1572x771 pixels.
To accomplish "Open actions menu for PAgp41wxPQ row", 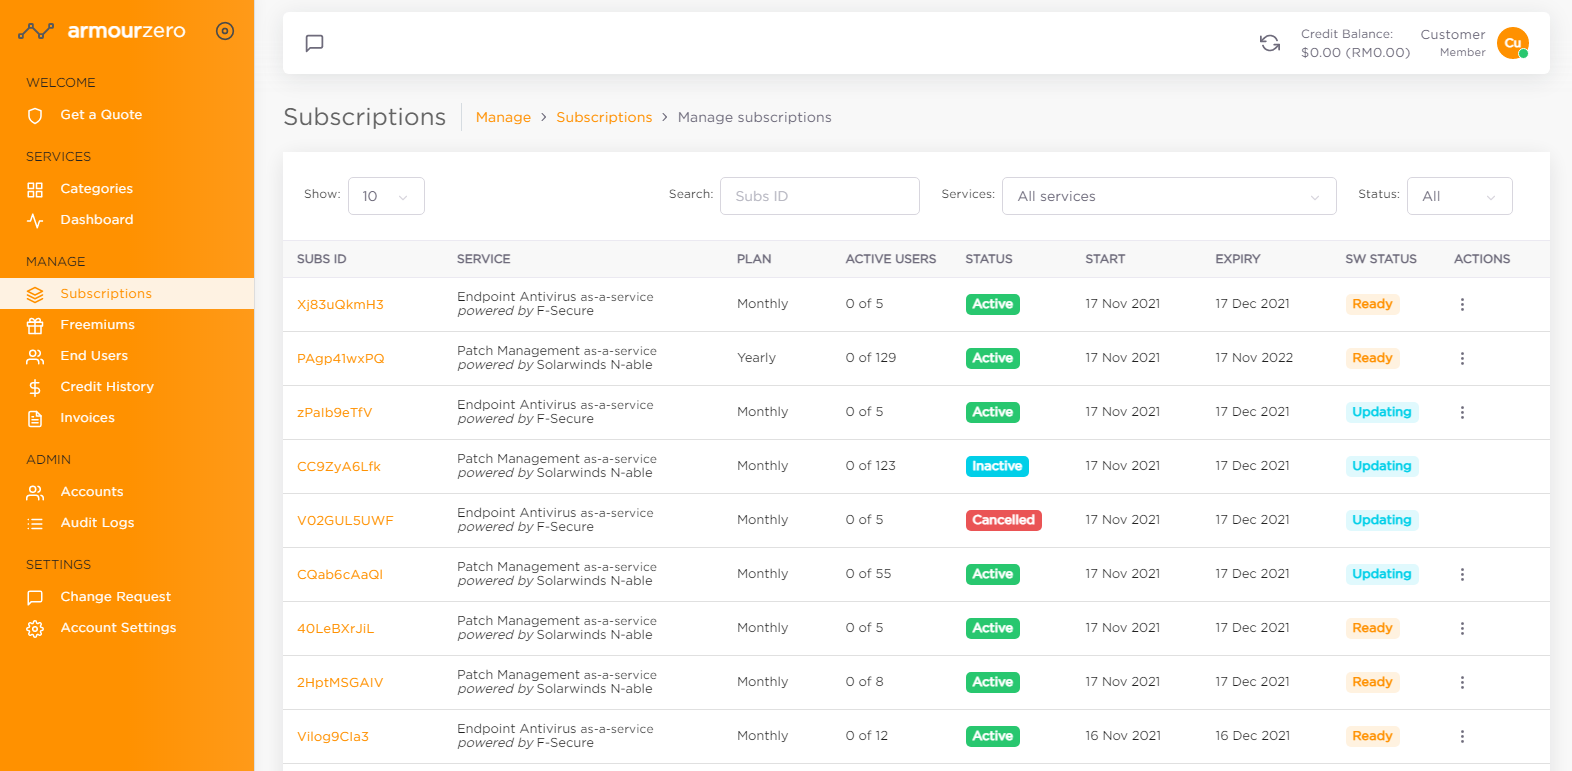I will [x=1462, y=358].
